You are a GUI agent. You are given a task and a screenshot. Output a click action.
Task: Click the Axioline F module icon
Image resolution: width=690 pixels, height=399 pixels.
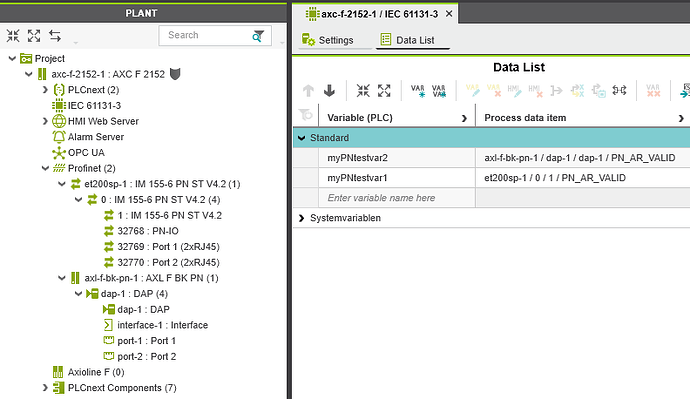coord(58,372)
